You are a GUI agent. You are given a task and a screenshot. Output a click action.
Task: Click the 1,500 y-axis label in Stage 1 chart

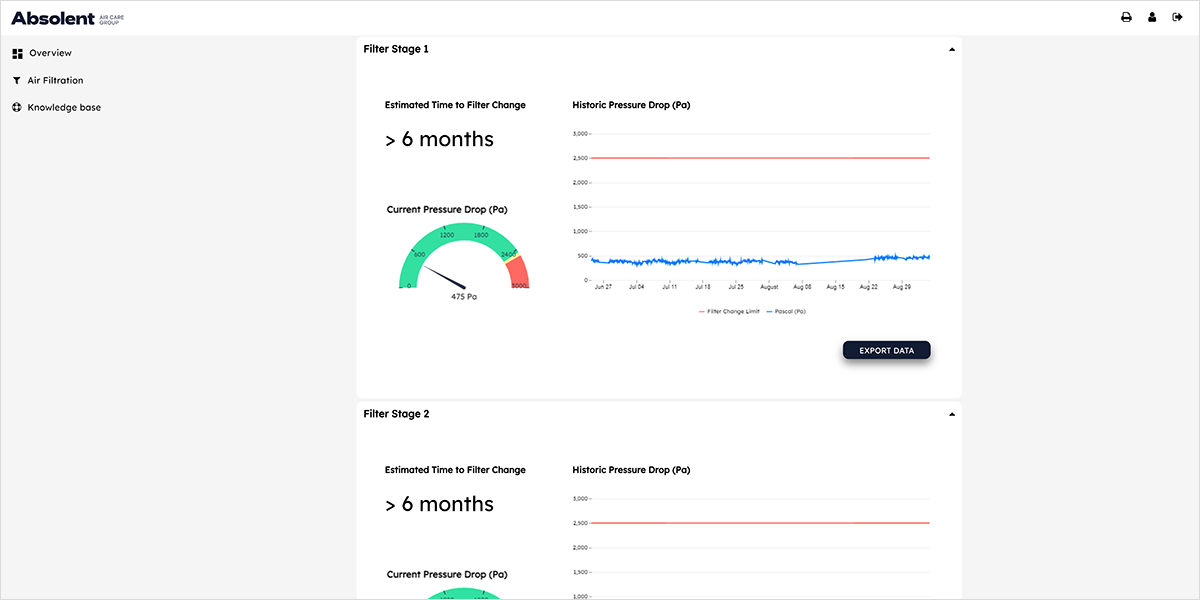coord(579,207)
